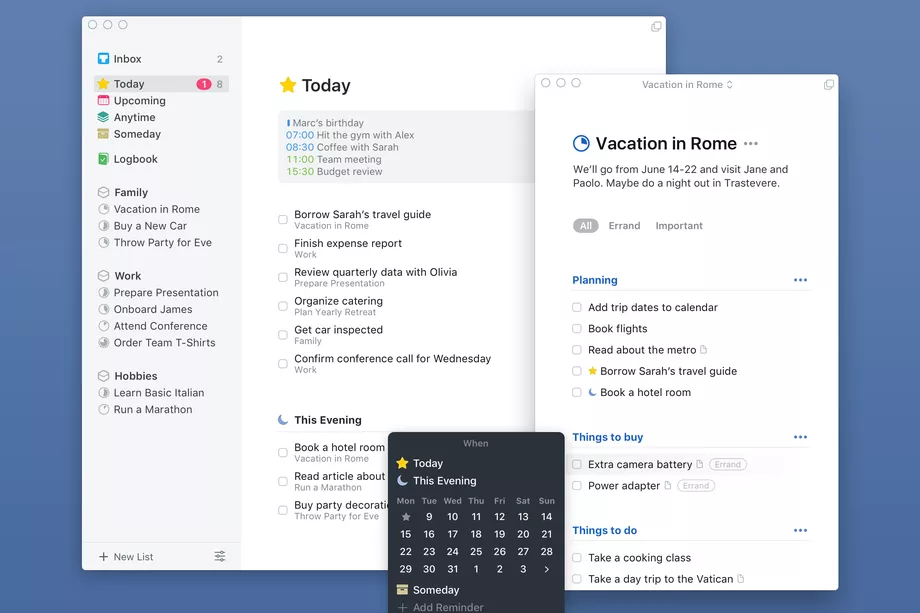
Task: Check off Add trip dates to calendar
Action: [x=577, y=307]
